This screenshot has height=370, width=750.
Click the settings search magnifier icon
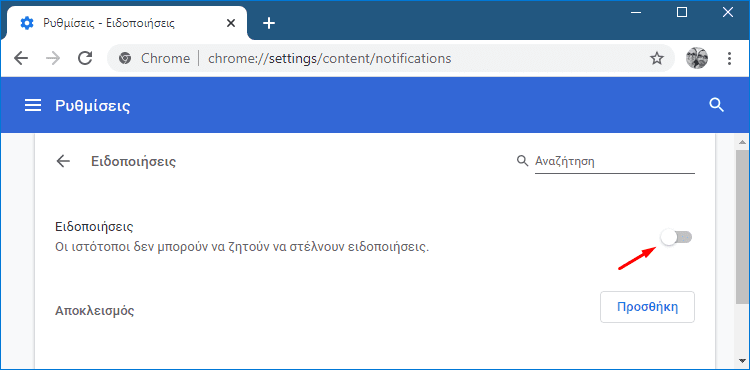click(716, 105)
